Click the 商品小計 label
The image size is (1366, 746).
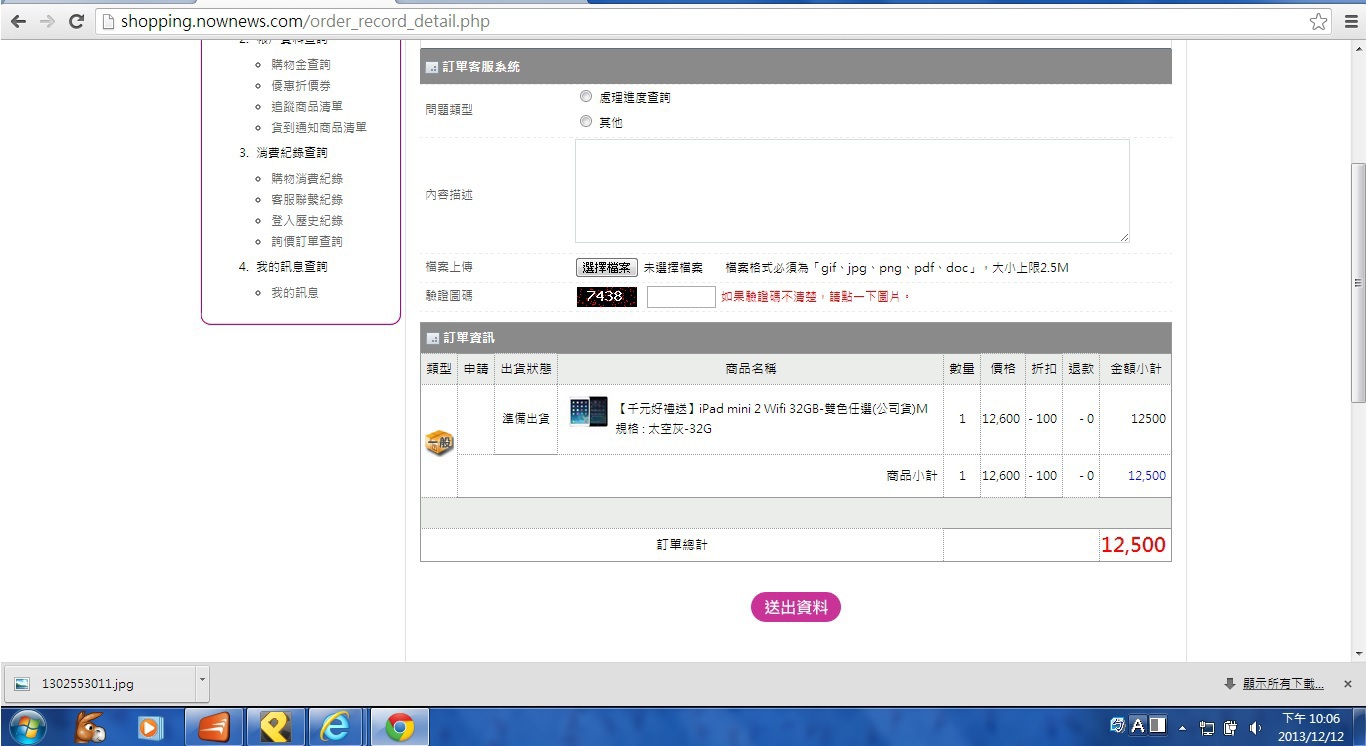[912, 476]
